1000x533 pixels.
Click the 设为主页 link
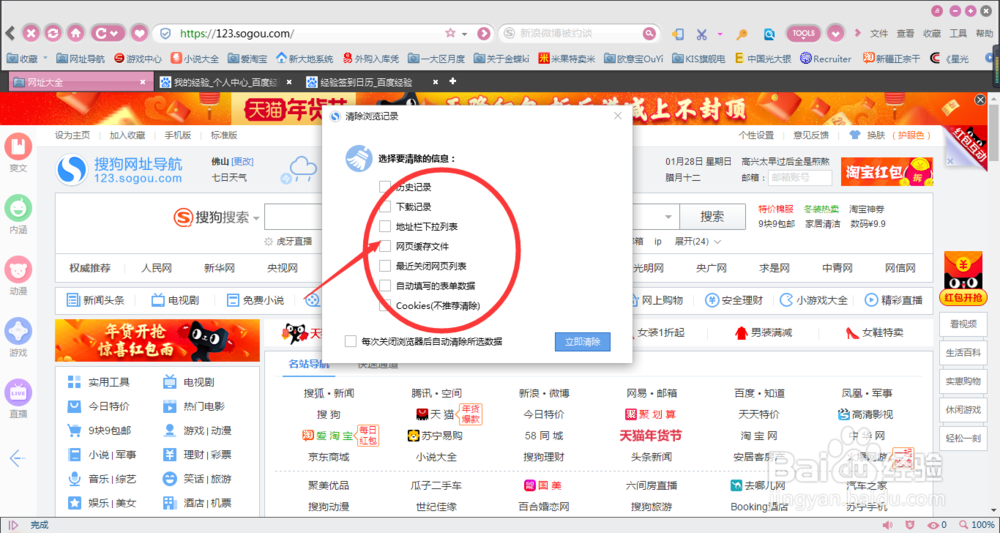[x=72, y=135]
